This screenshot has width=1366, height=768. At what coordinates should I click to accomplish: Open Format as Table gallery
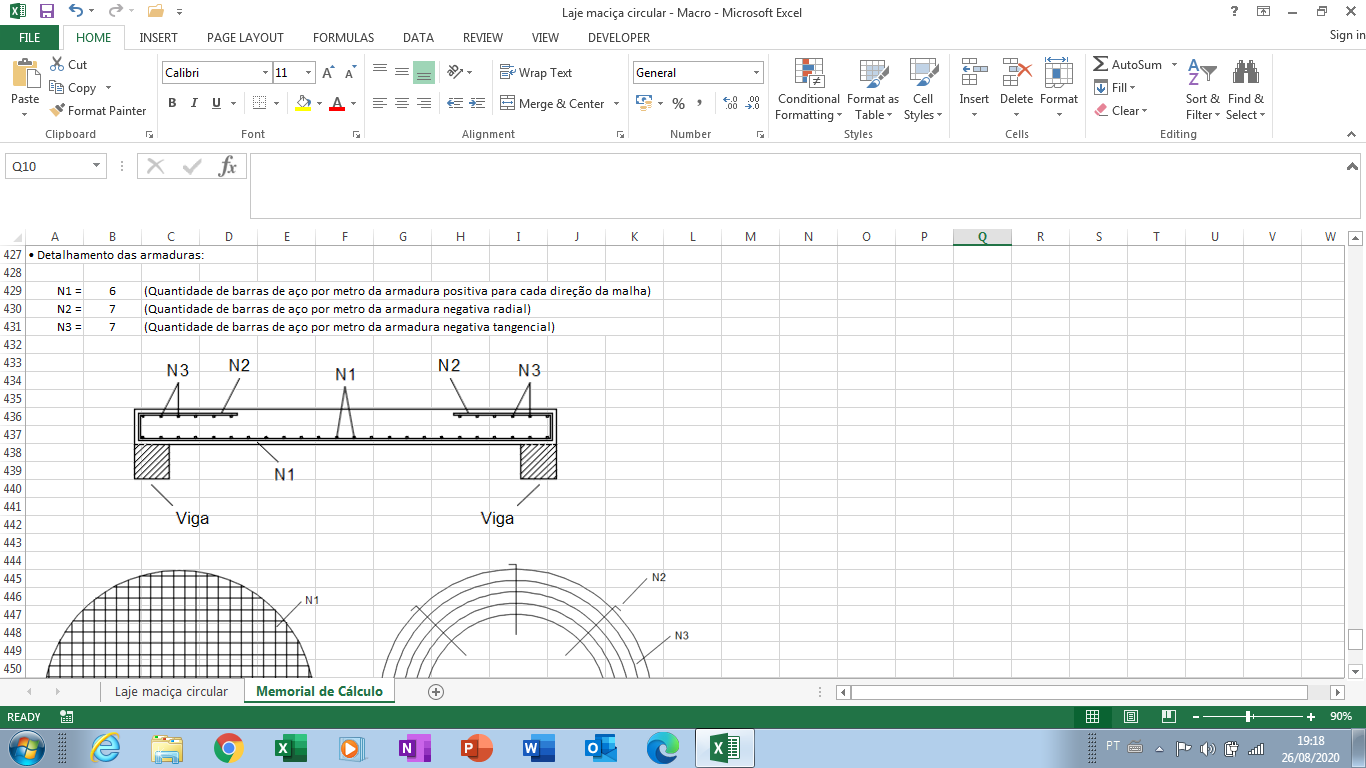[x=873, y=89]
